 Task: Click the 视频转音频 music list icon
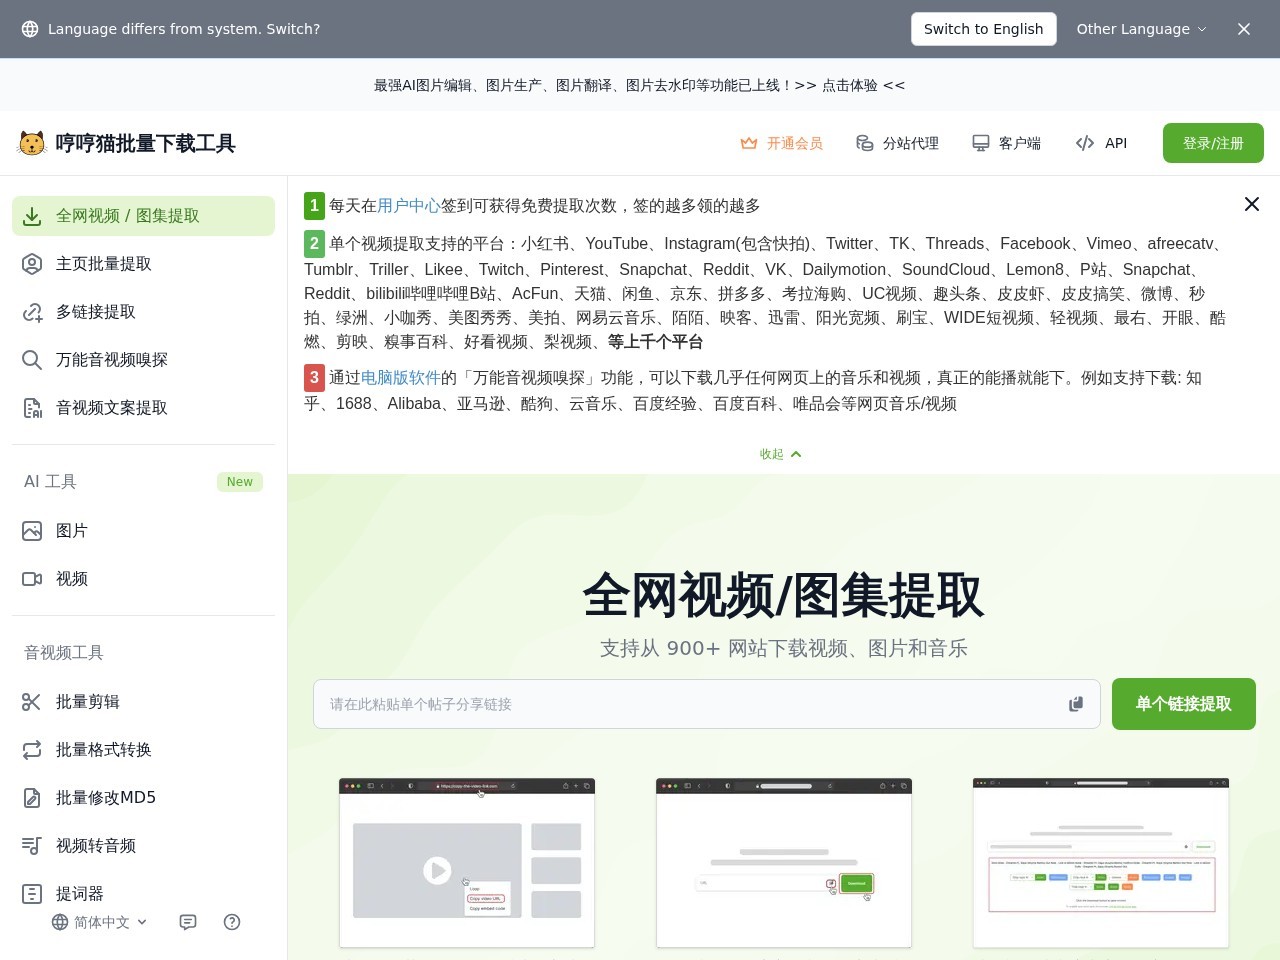pyautogui.click(x=32, y=846)
